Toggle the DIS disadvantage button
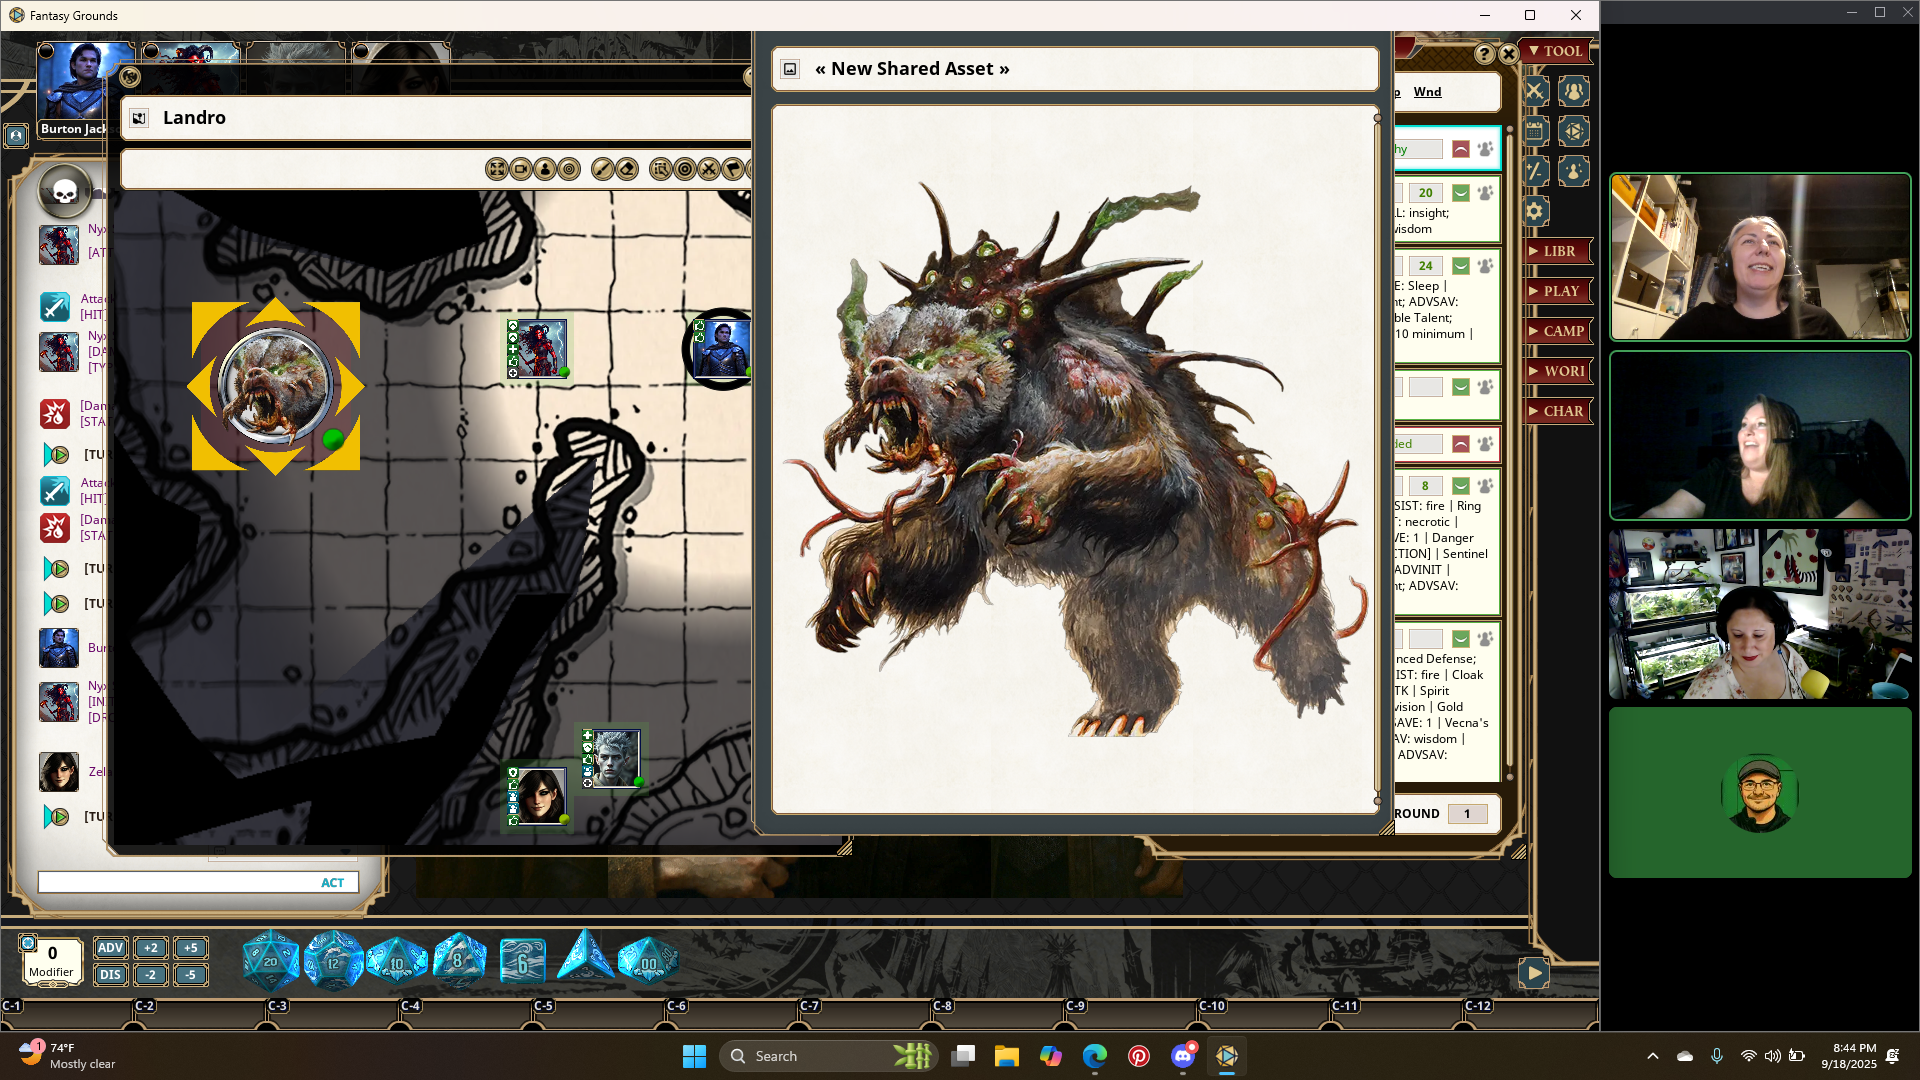 pos(110,975)
